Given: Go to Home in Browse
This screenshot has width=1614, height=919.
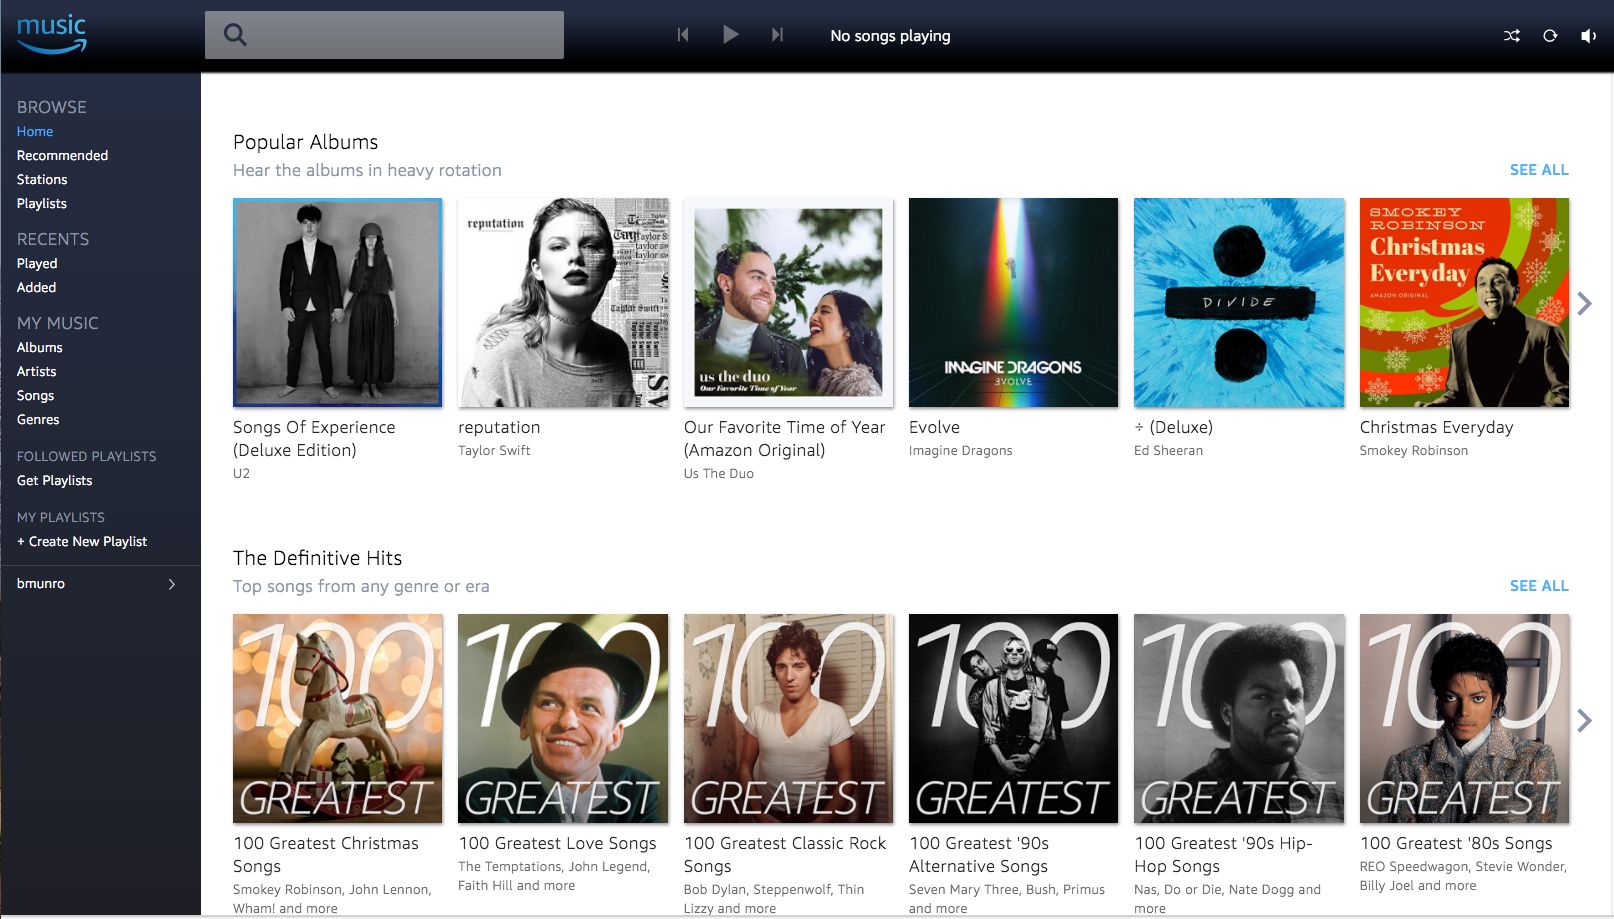Looking at the screenshot, I should (35, 131).
